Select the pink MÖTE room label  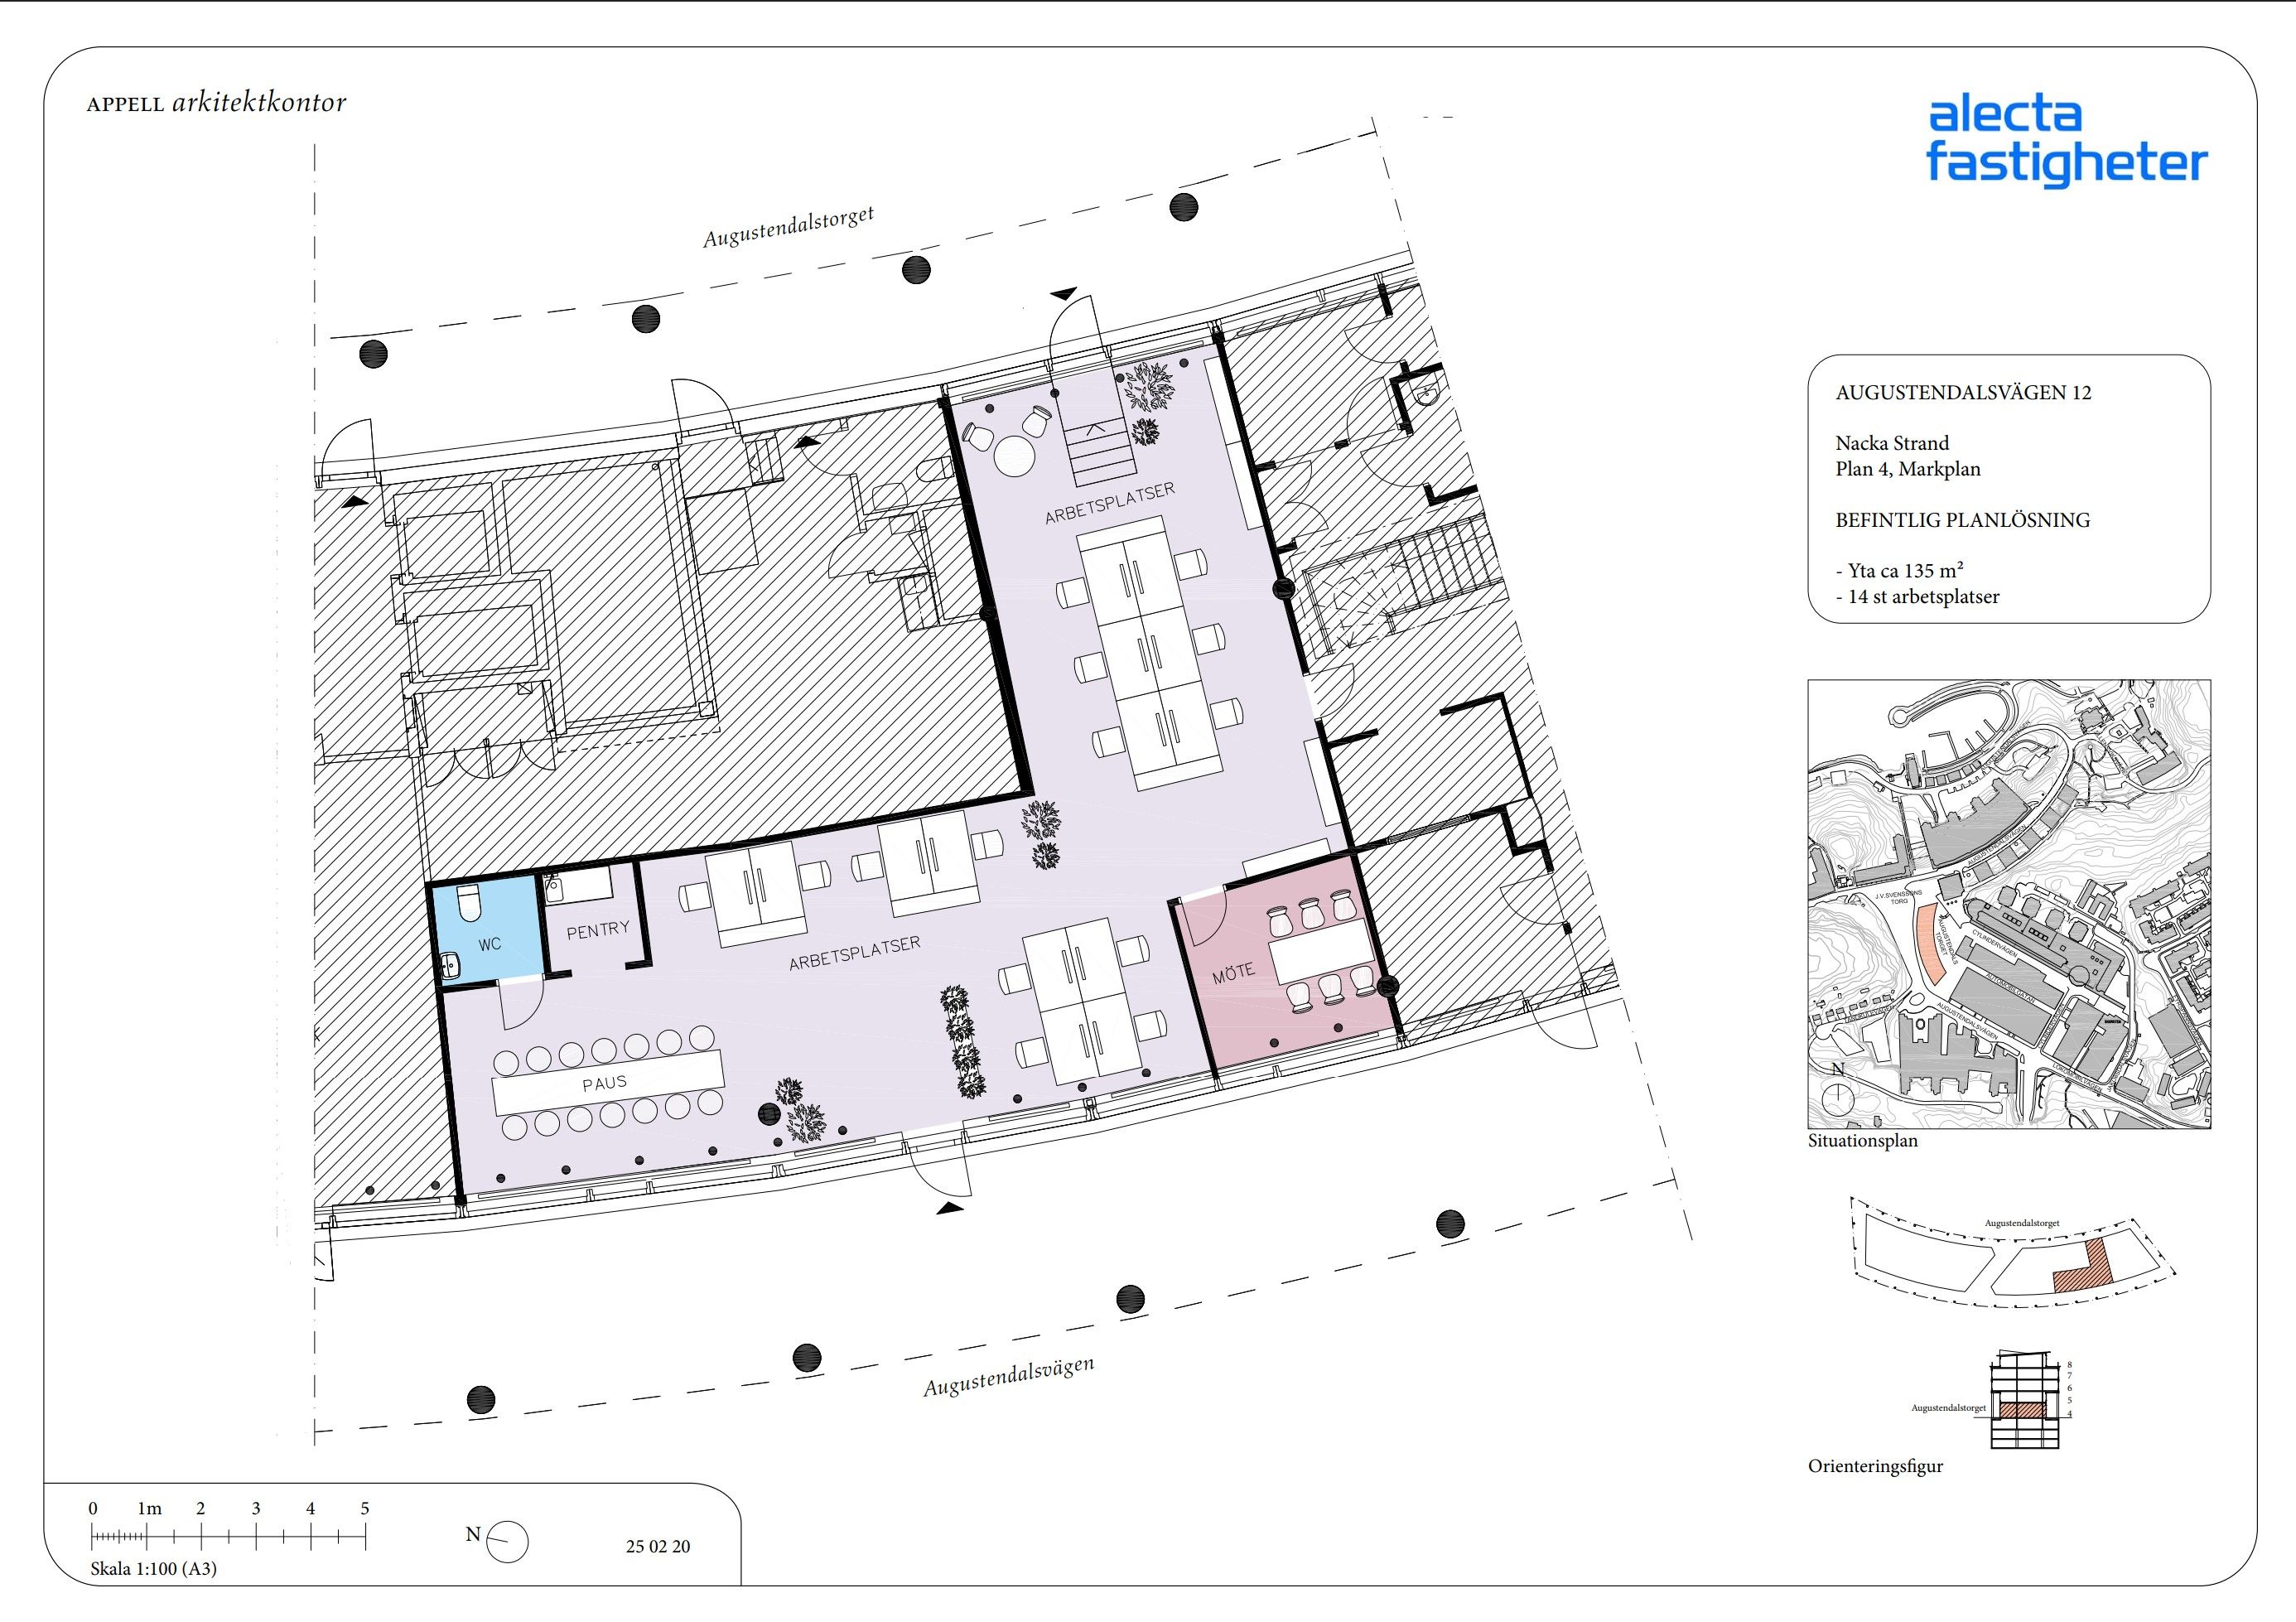coord(1233,974)
